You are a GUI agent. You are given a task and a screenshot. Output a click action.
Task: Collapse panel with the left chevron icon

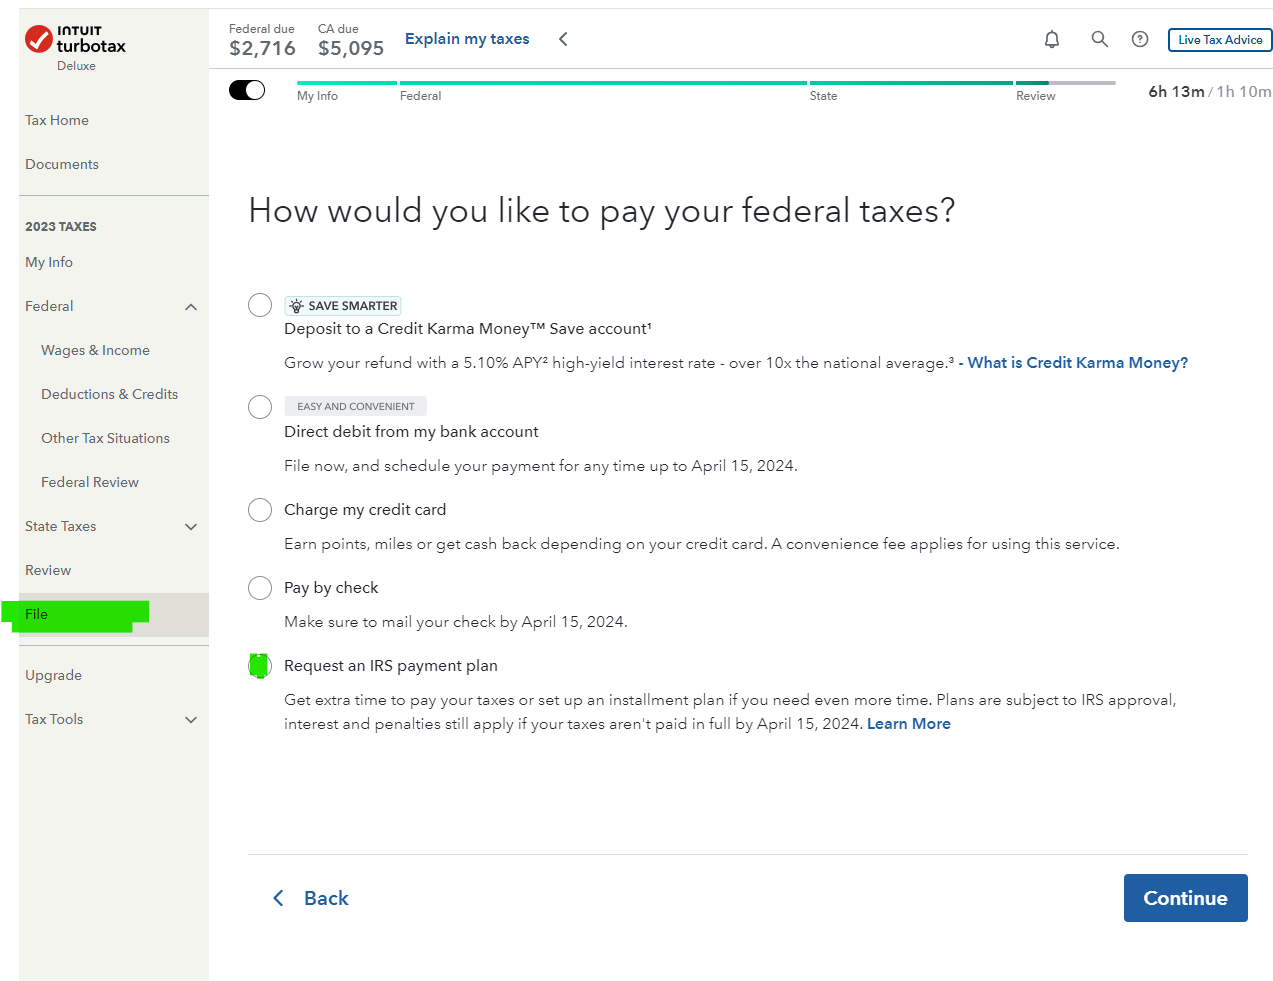point(563,39)
